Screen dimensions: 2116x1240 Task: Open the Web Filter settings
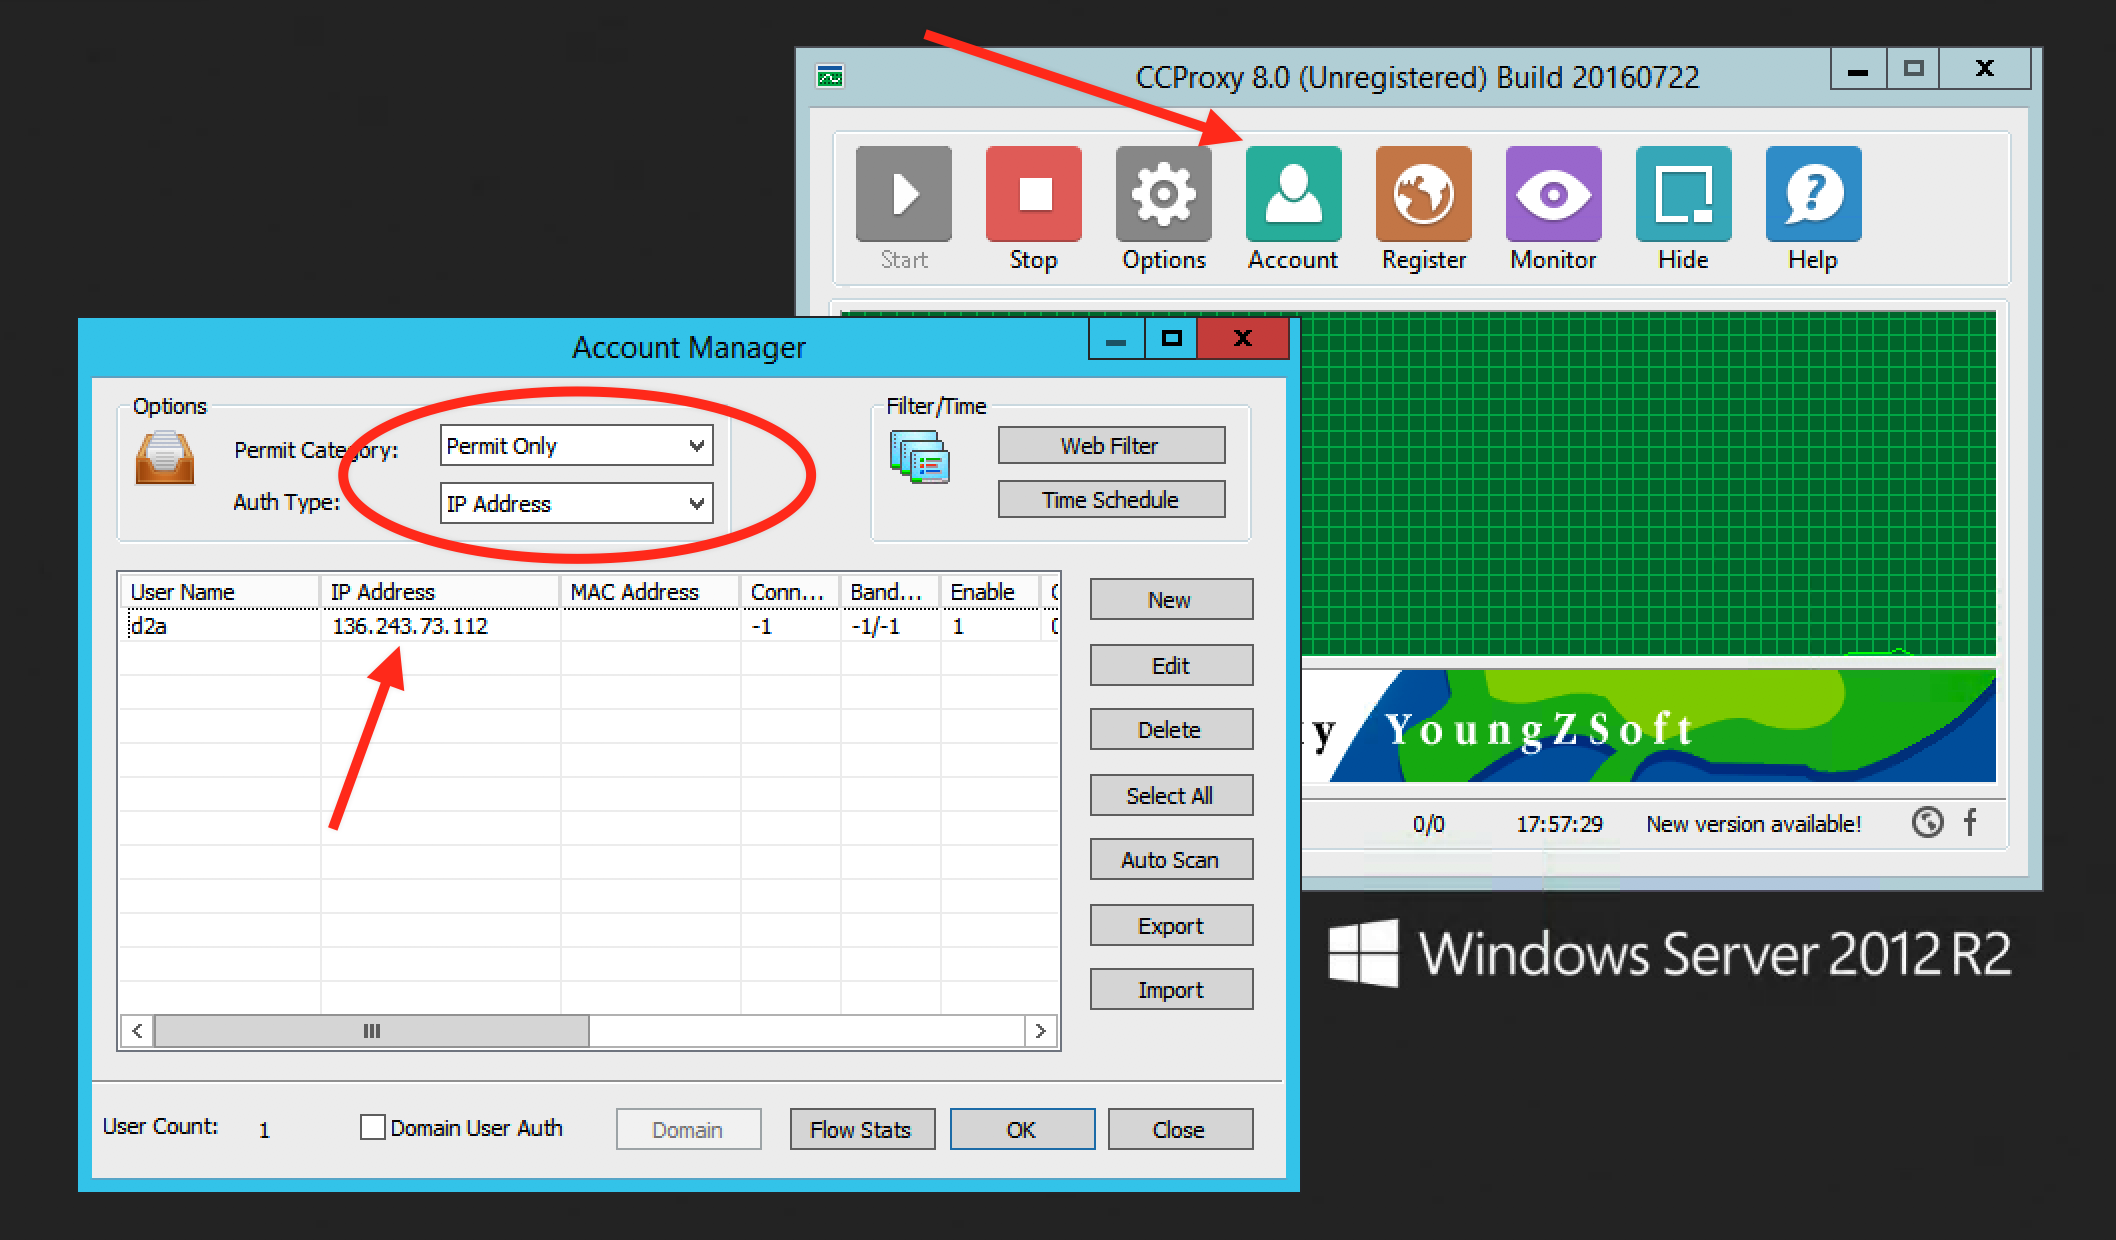click(x=1111, y=445)
